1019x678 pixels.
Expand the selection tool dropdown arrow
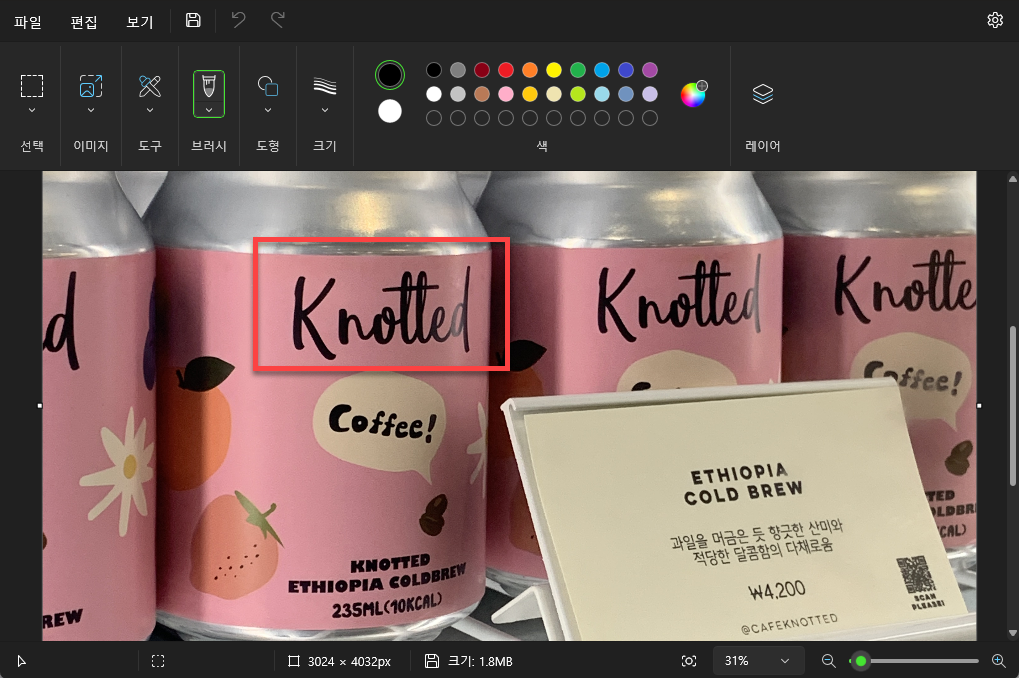tap(32, 111)
